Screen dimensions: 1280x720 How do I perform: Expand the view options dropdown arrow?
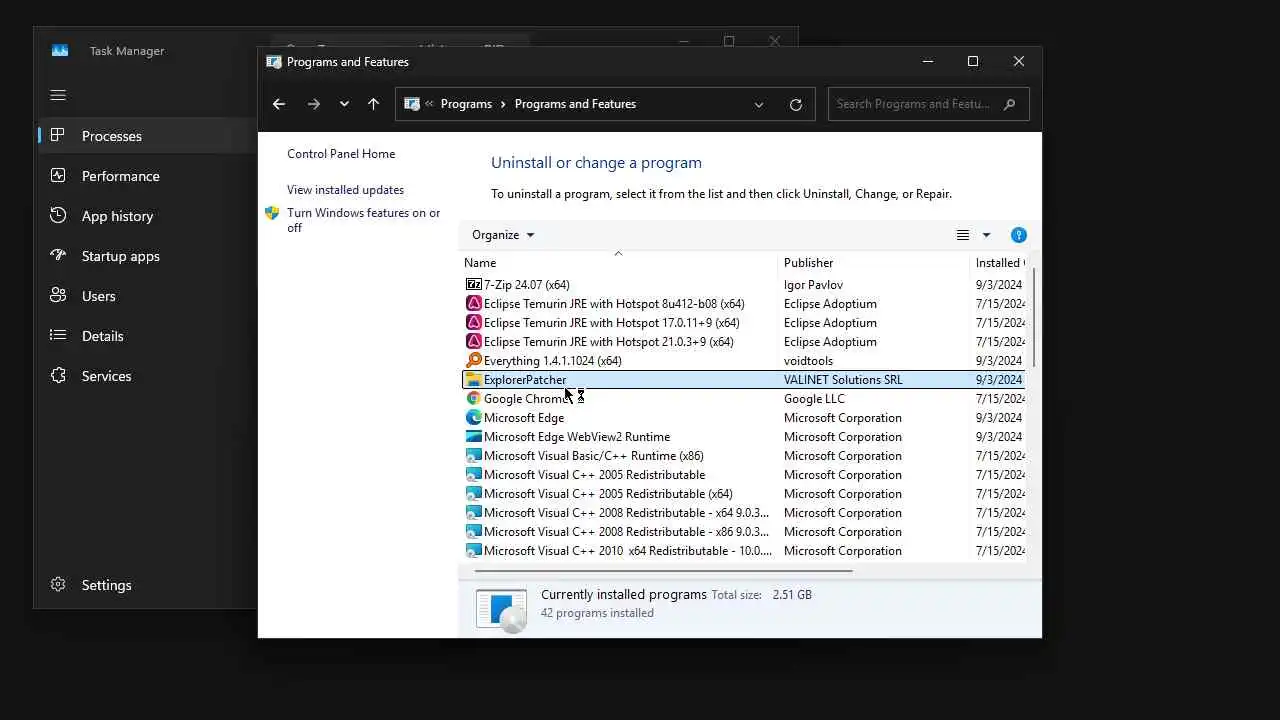click(986, 235)
